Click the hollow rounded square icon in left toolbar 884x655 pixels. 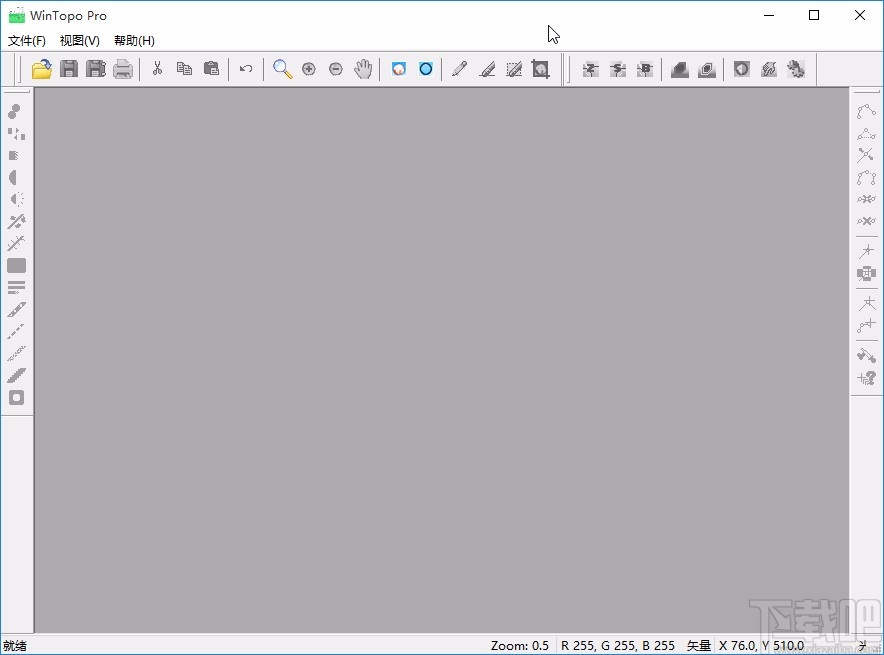(16, 398)
